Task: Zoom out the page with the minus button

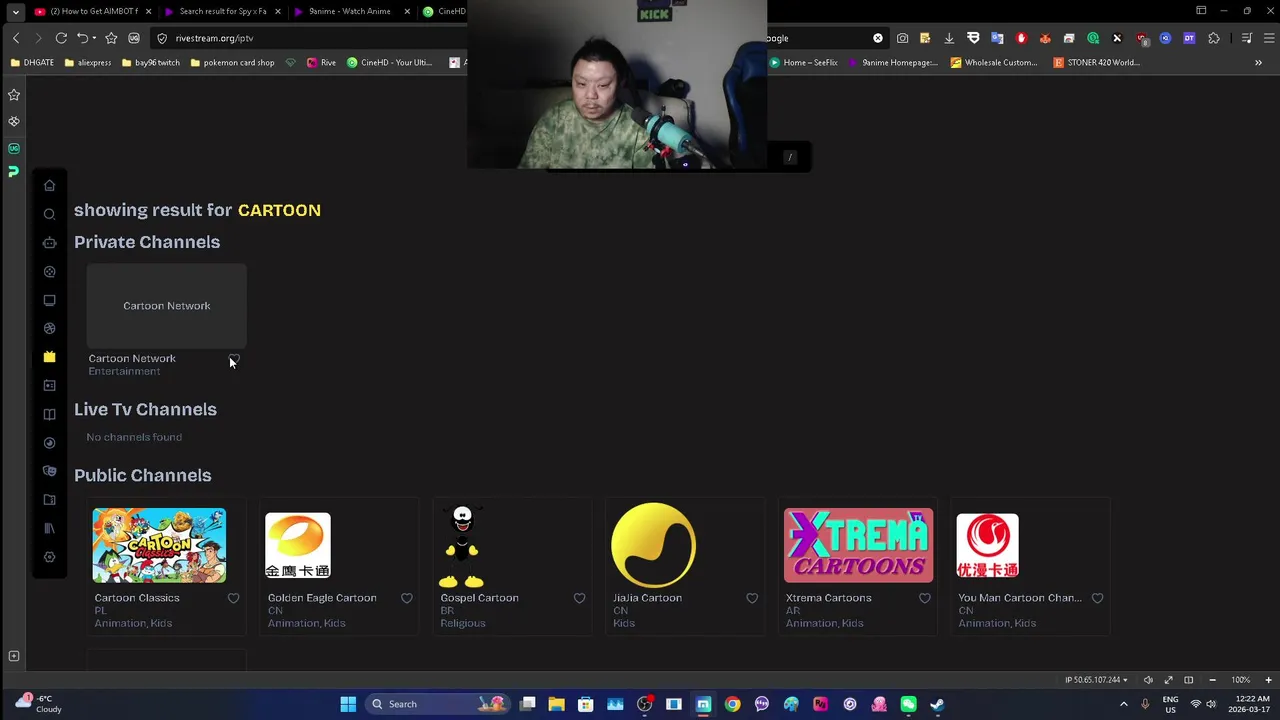Action: pyautogui.click(x=1212, y=680)
